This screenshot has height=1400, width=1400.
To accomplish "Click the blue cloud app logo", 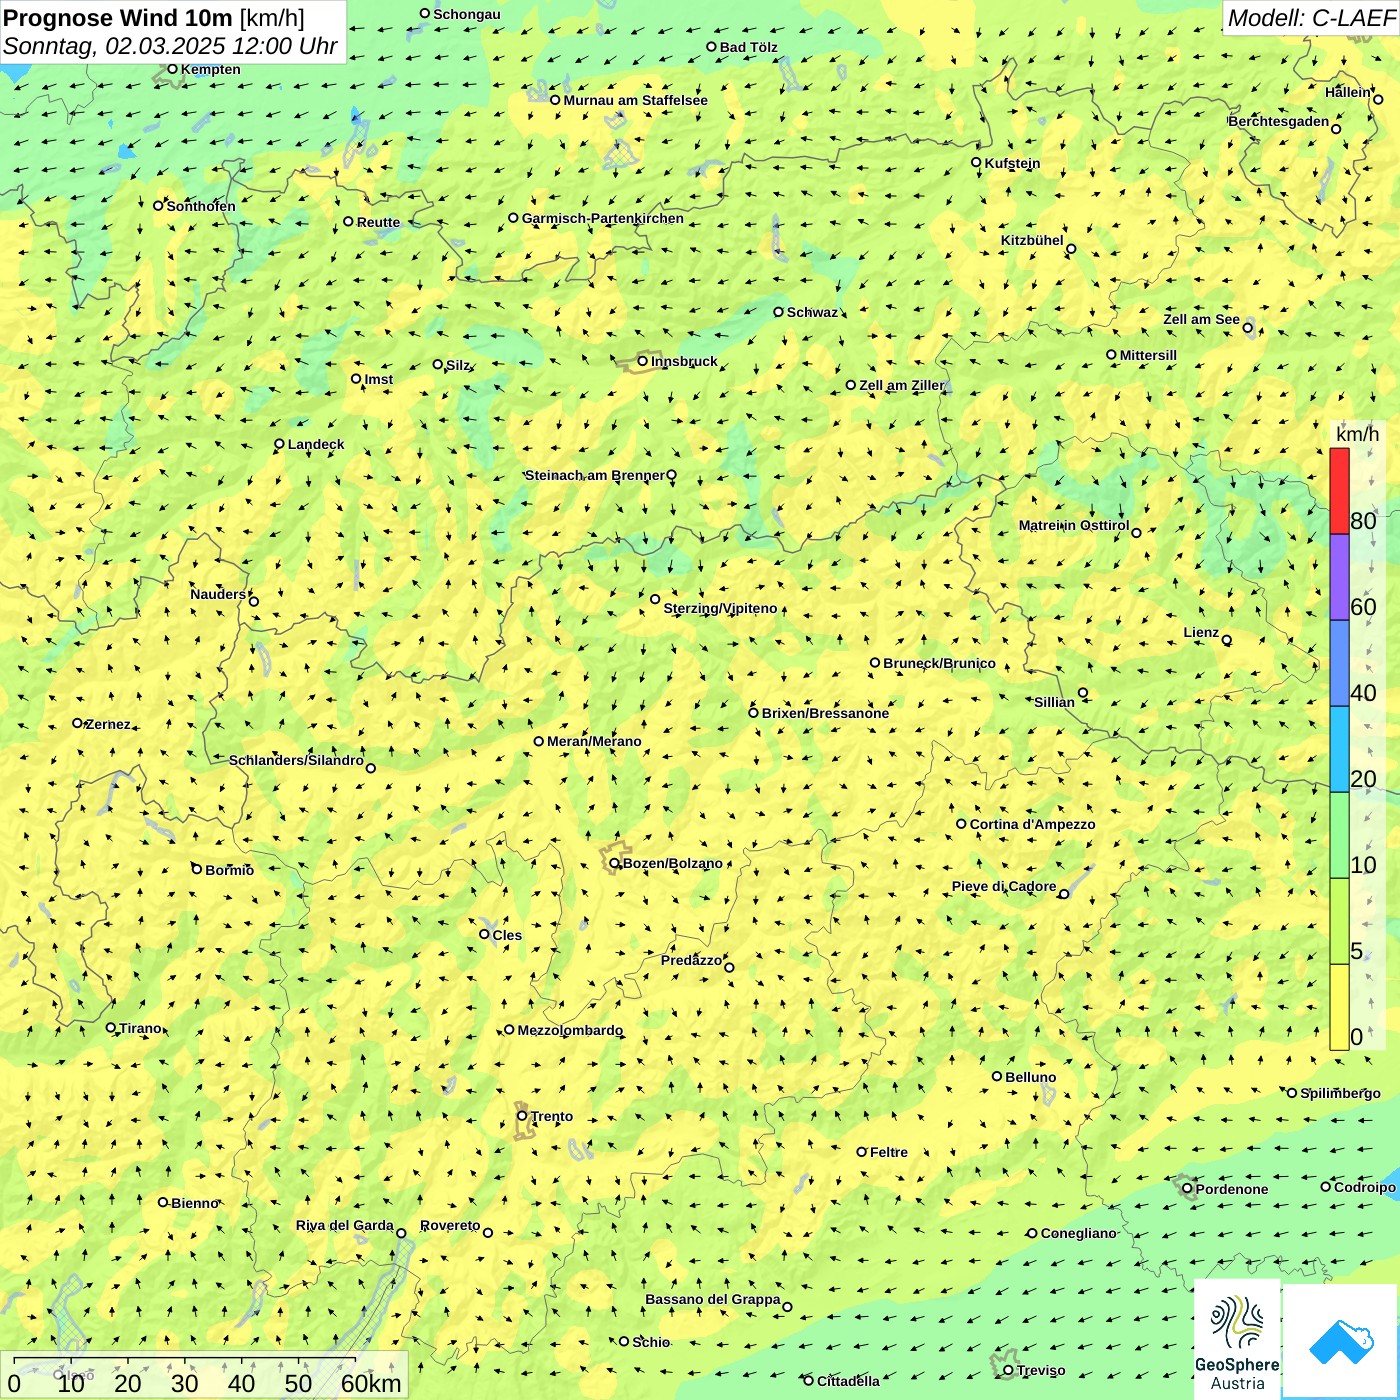I will pos(1341,1342).
